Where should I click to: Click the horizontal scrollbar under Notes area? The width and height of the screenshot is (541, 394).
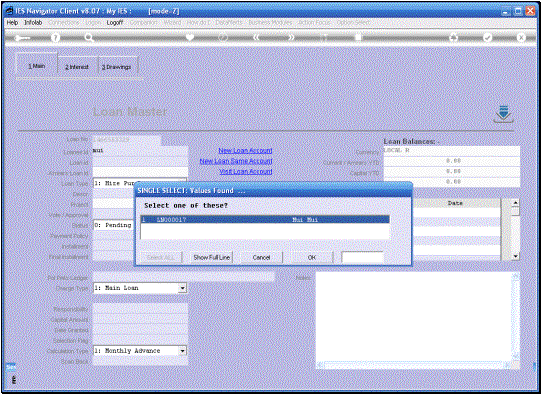click(414, 365)
